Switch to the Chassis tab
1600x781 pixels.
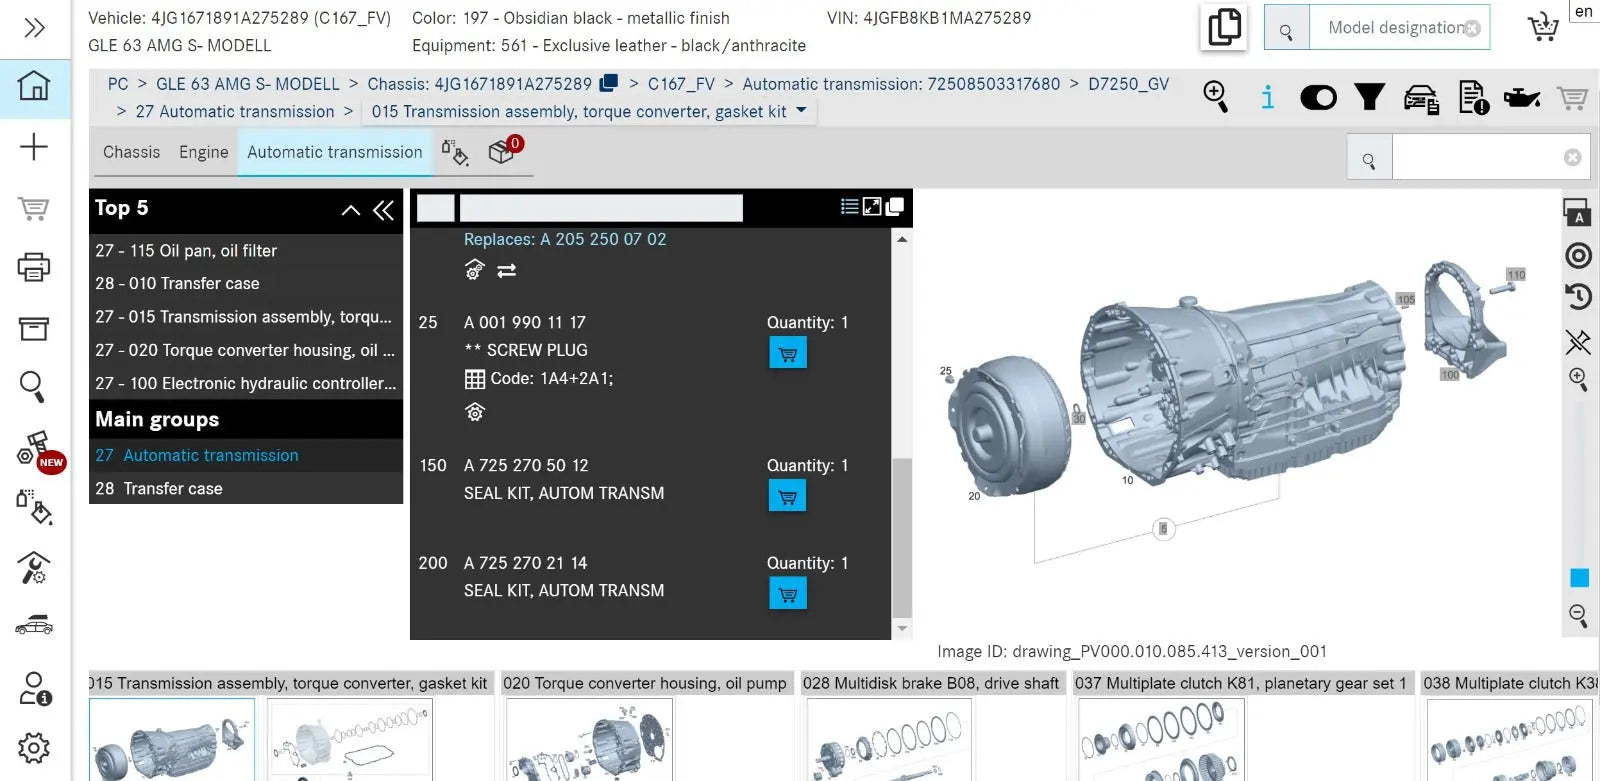click(x=131, y=152)
